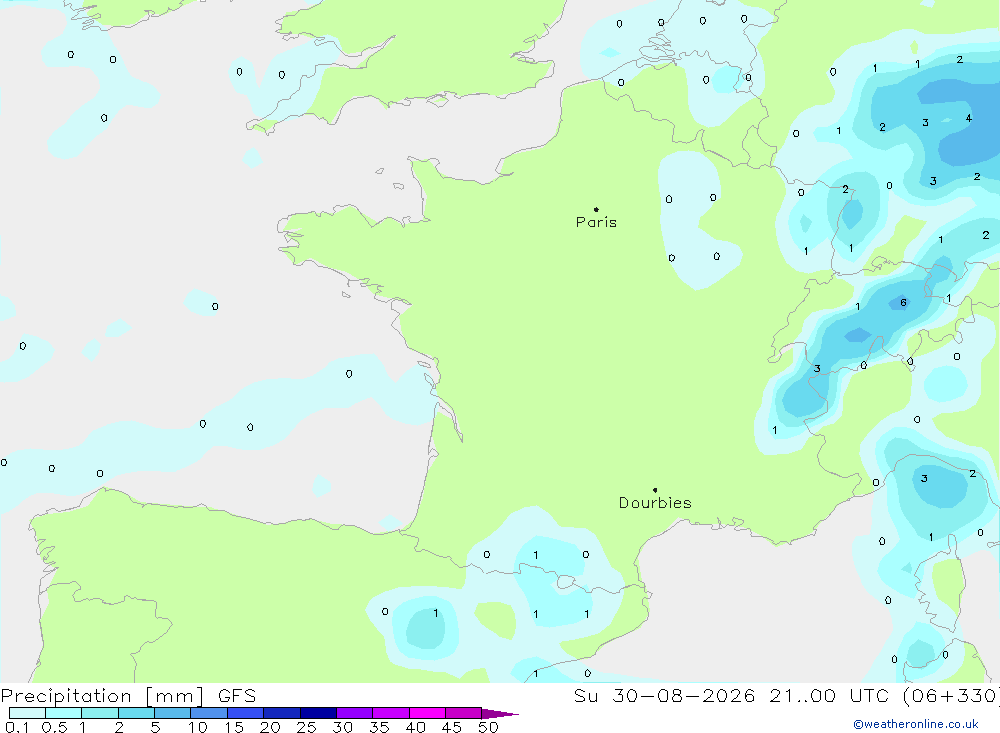Click the '6' precipitation value over Switzerland

pos(903,302)
